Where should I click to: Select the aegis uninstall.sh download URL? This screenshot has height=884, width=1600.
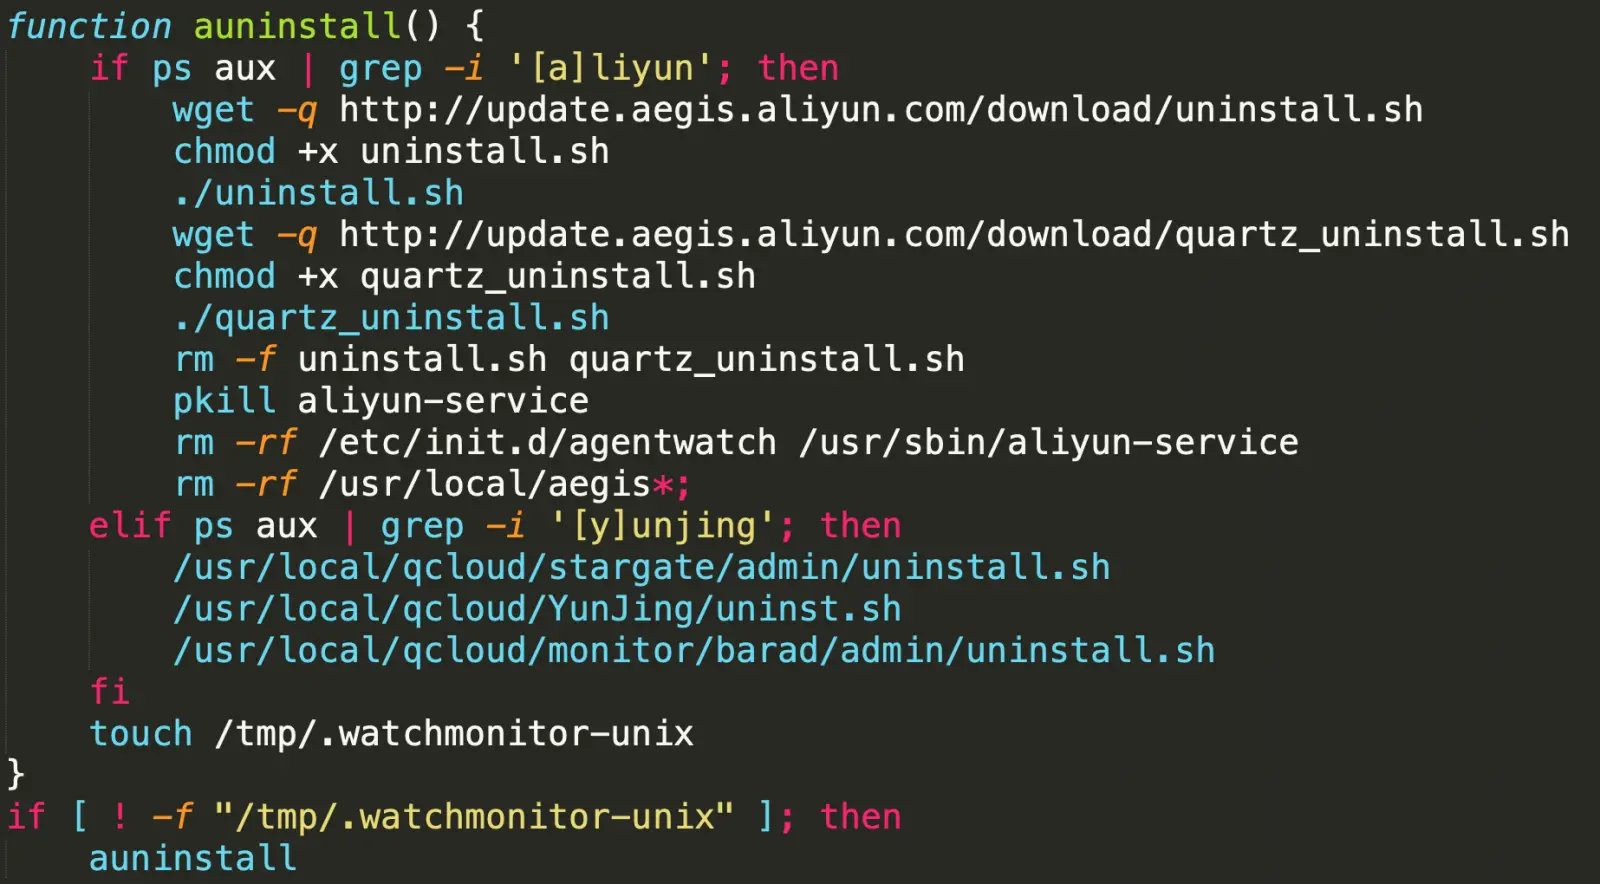881,109
